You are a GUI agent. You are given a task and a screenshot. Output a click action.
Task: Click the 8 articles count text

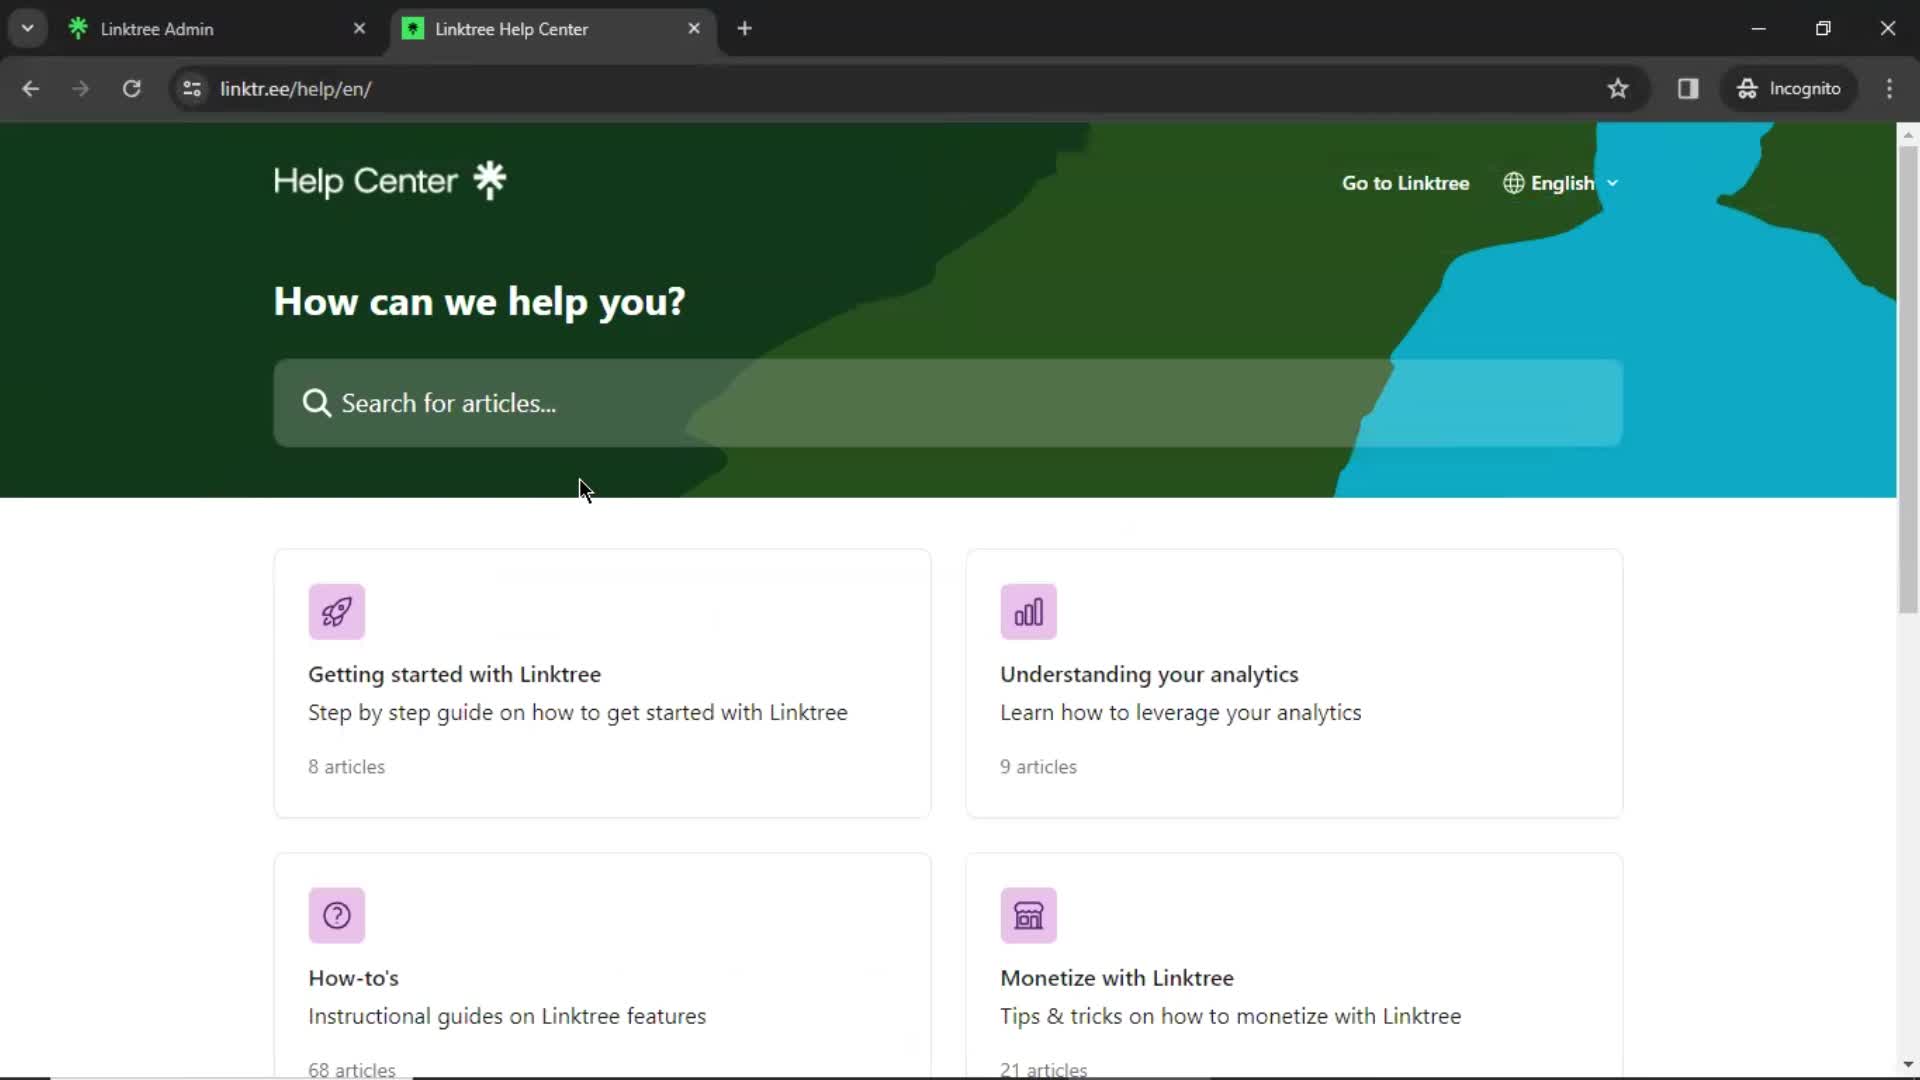click(x=346, y=767)
